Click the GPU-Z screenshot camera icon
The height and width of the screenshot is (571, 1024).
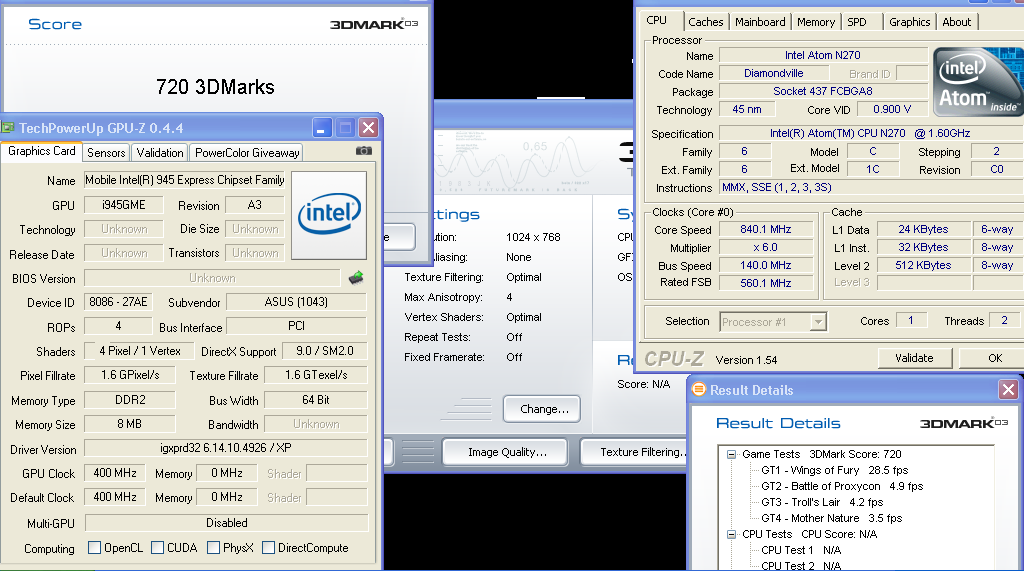pos(364,151)
